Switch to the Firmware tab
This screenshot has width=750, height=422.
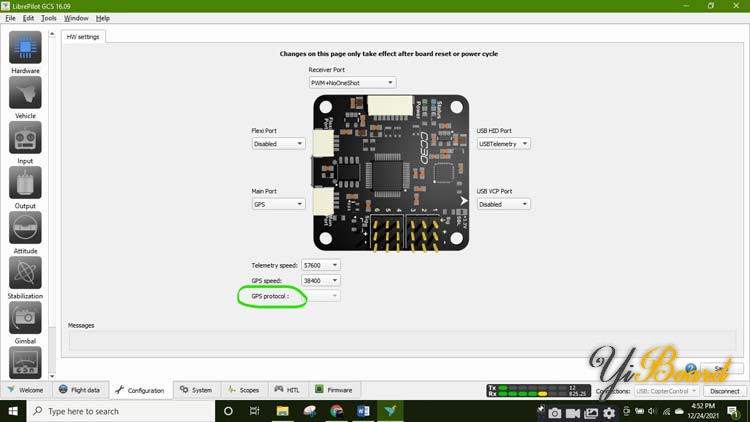pos(335,390)
